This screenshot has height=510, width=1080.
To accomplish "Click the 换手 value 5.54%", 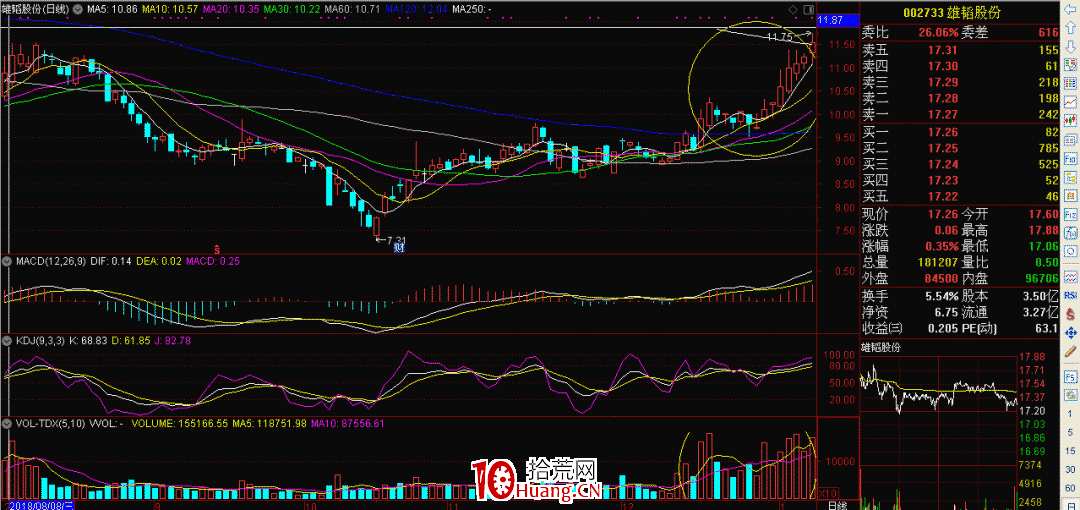I will (x=941, y=296).
